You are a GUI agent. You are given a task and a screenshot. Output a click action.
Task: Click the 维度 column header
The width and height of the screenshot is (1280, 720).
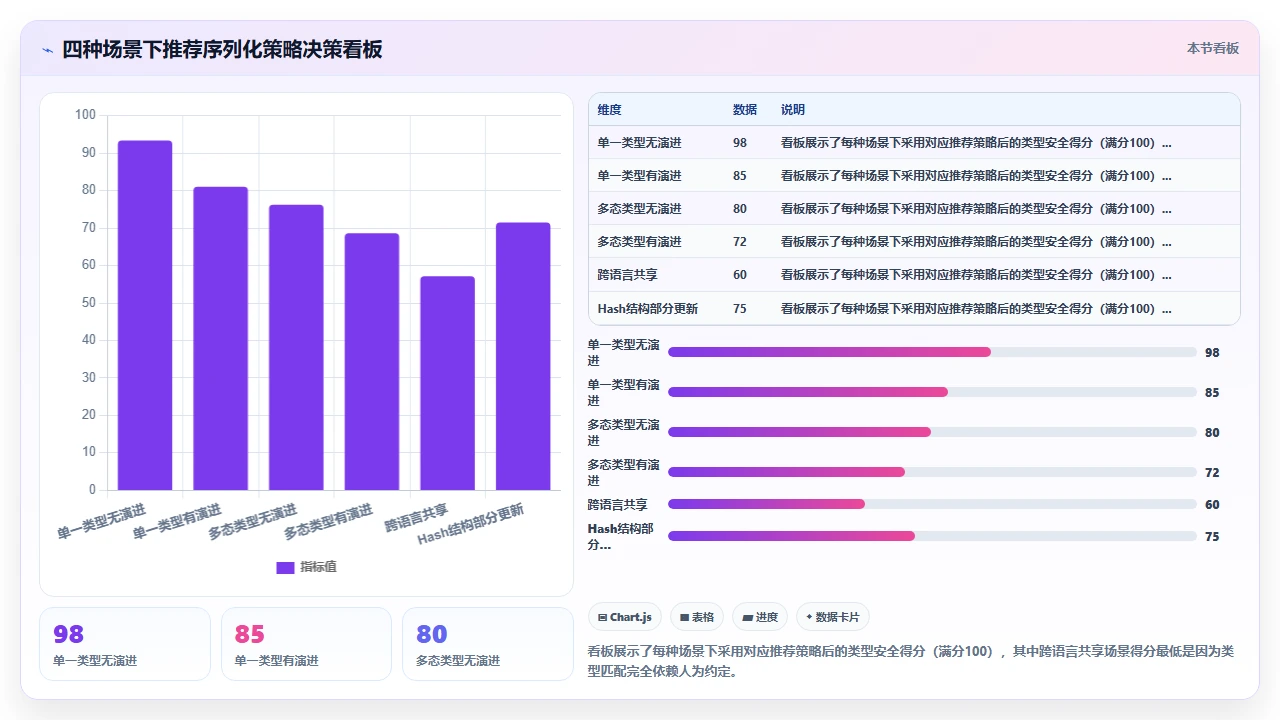pos(610,110)
